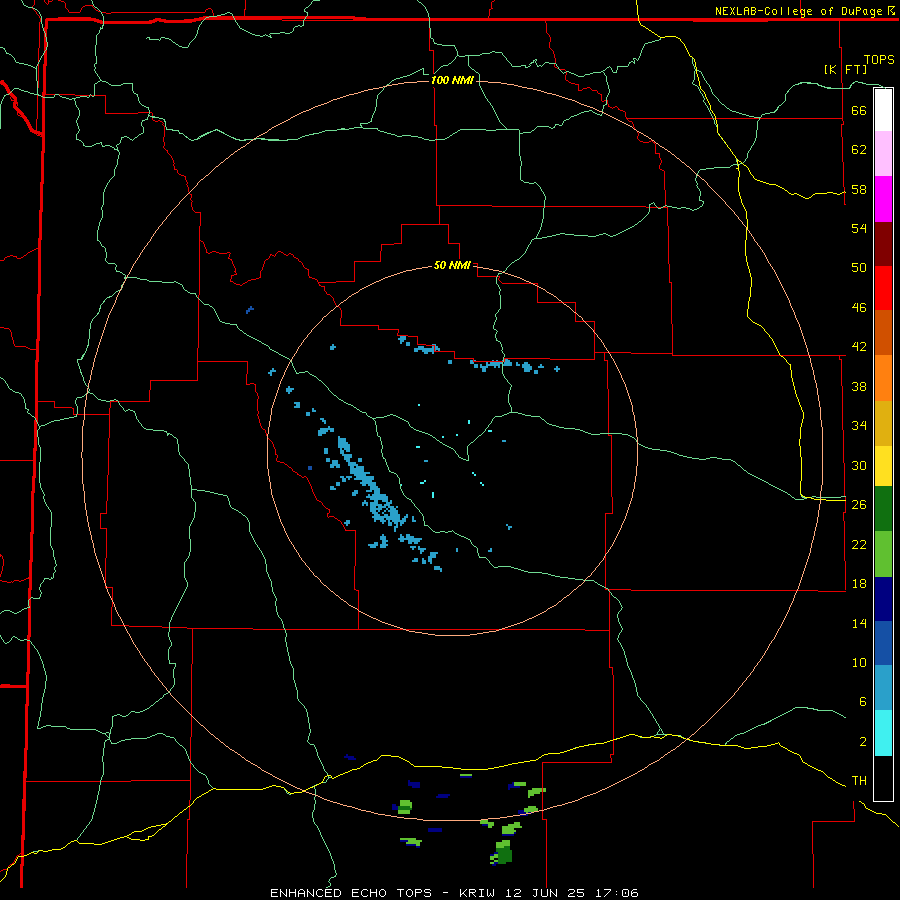Click the medium blue 14 kft legend swatch
The width and height of the screenshot is (900, 900).
pos(883,643)
